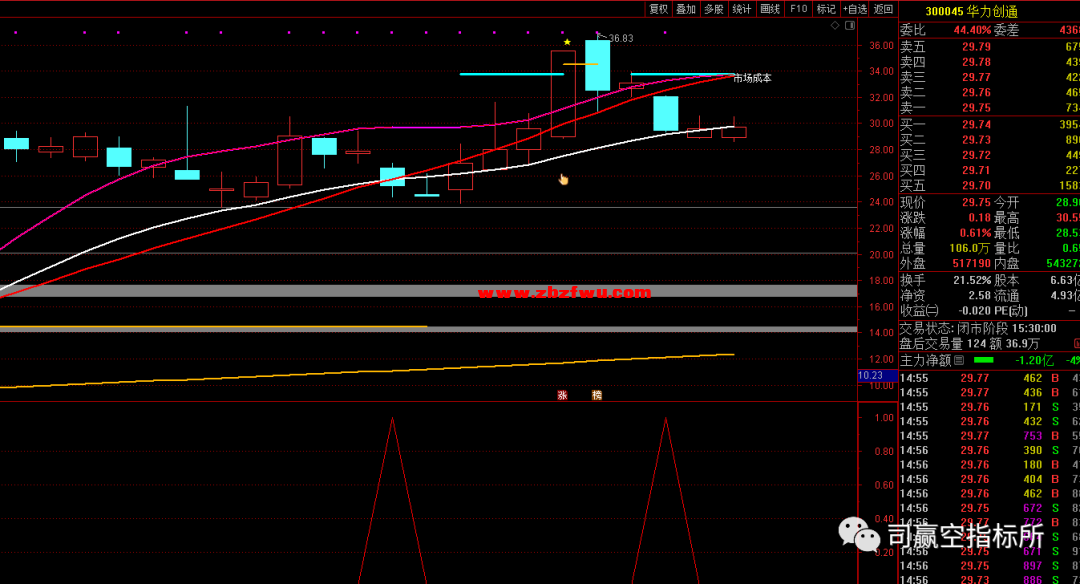
Task: Open the 主力净额 detail list icon
Action: (959, 359)
